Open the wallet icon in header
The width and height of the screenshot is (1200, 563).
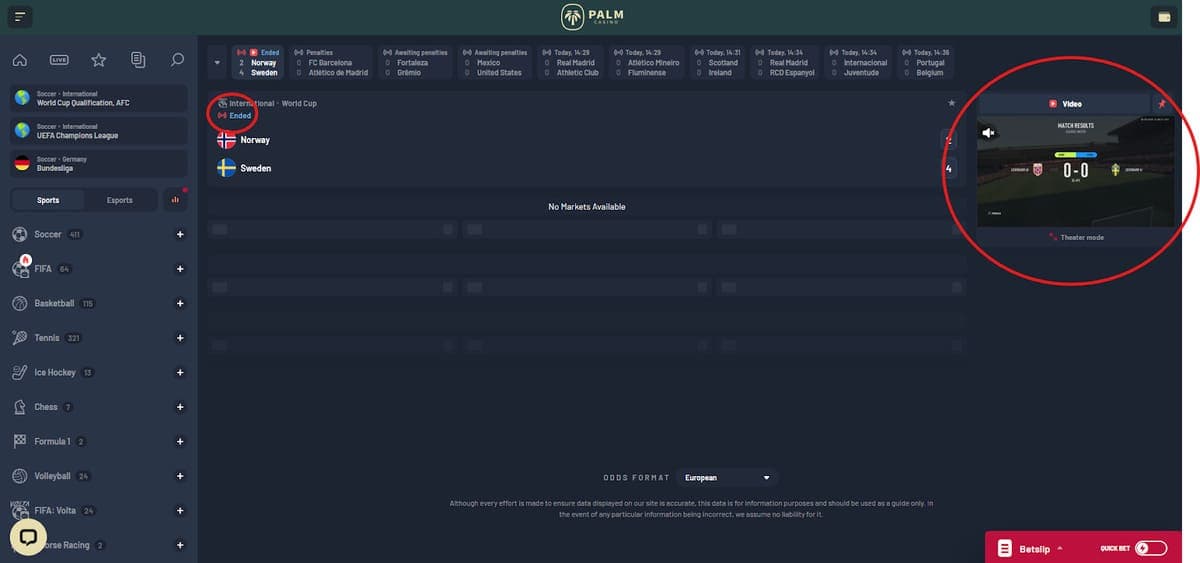pos(1164,17)
